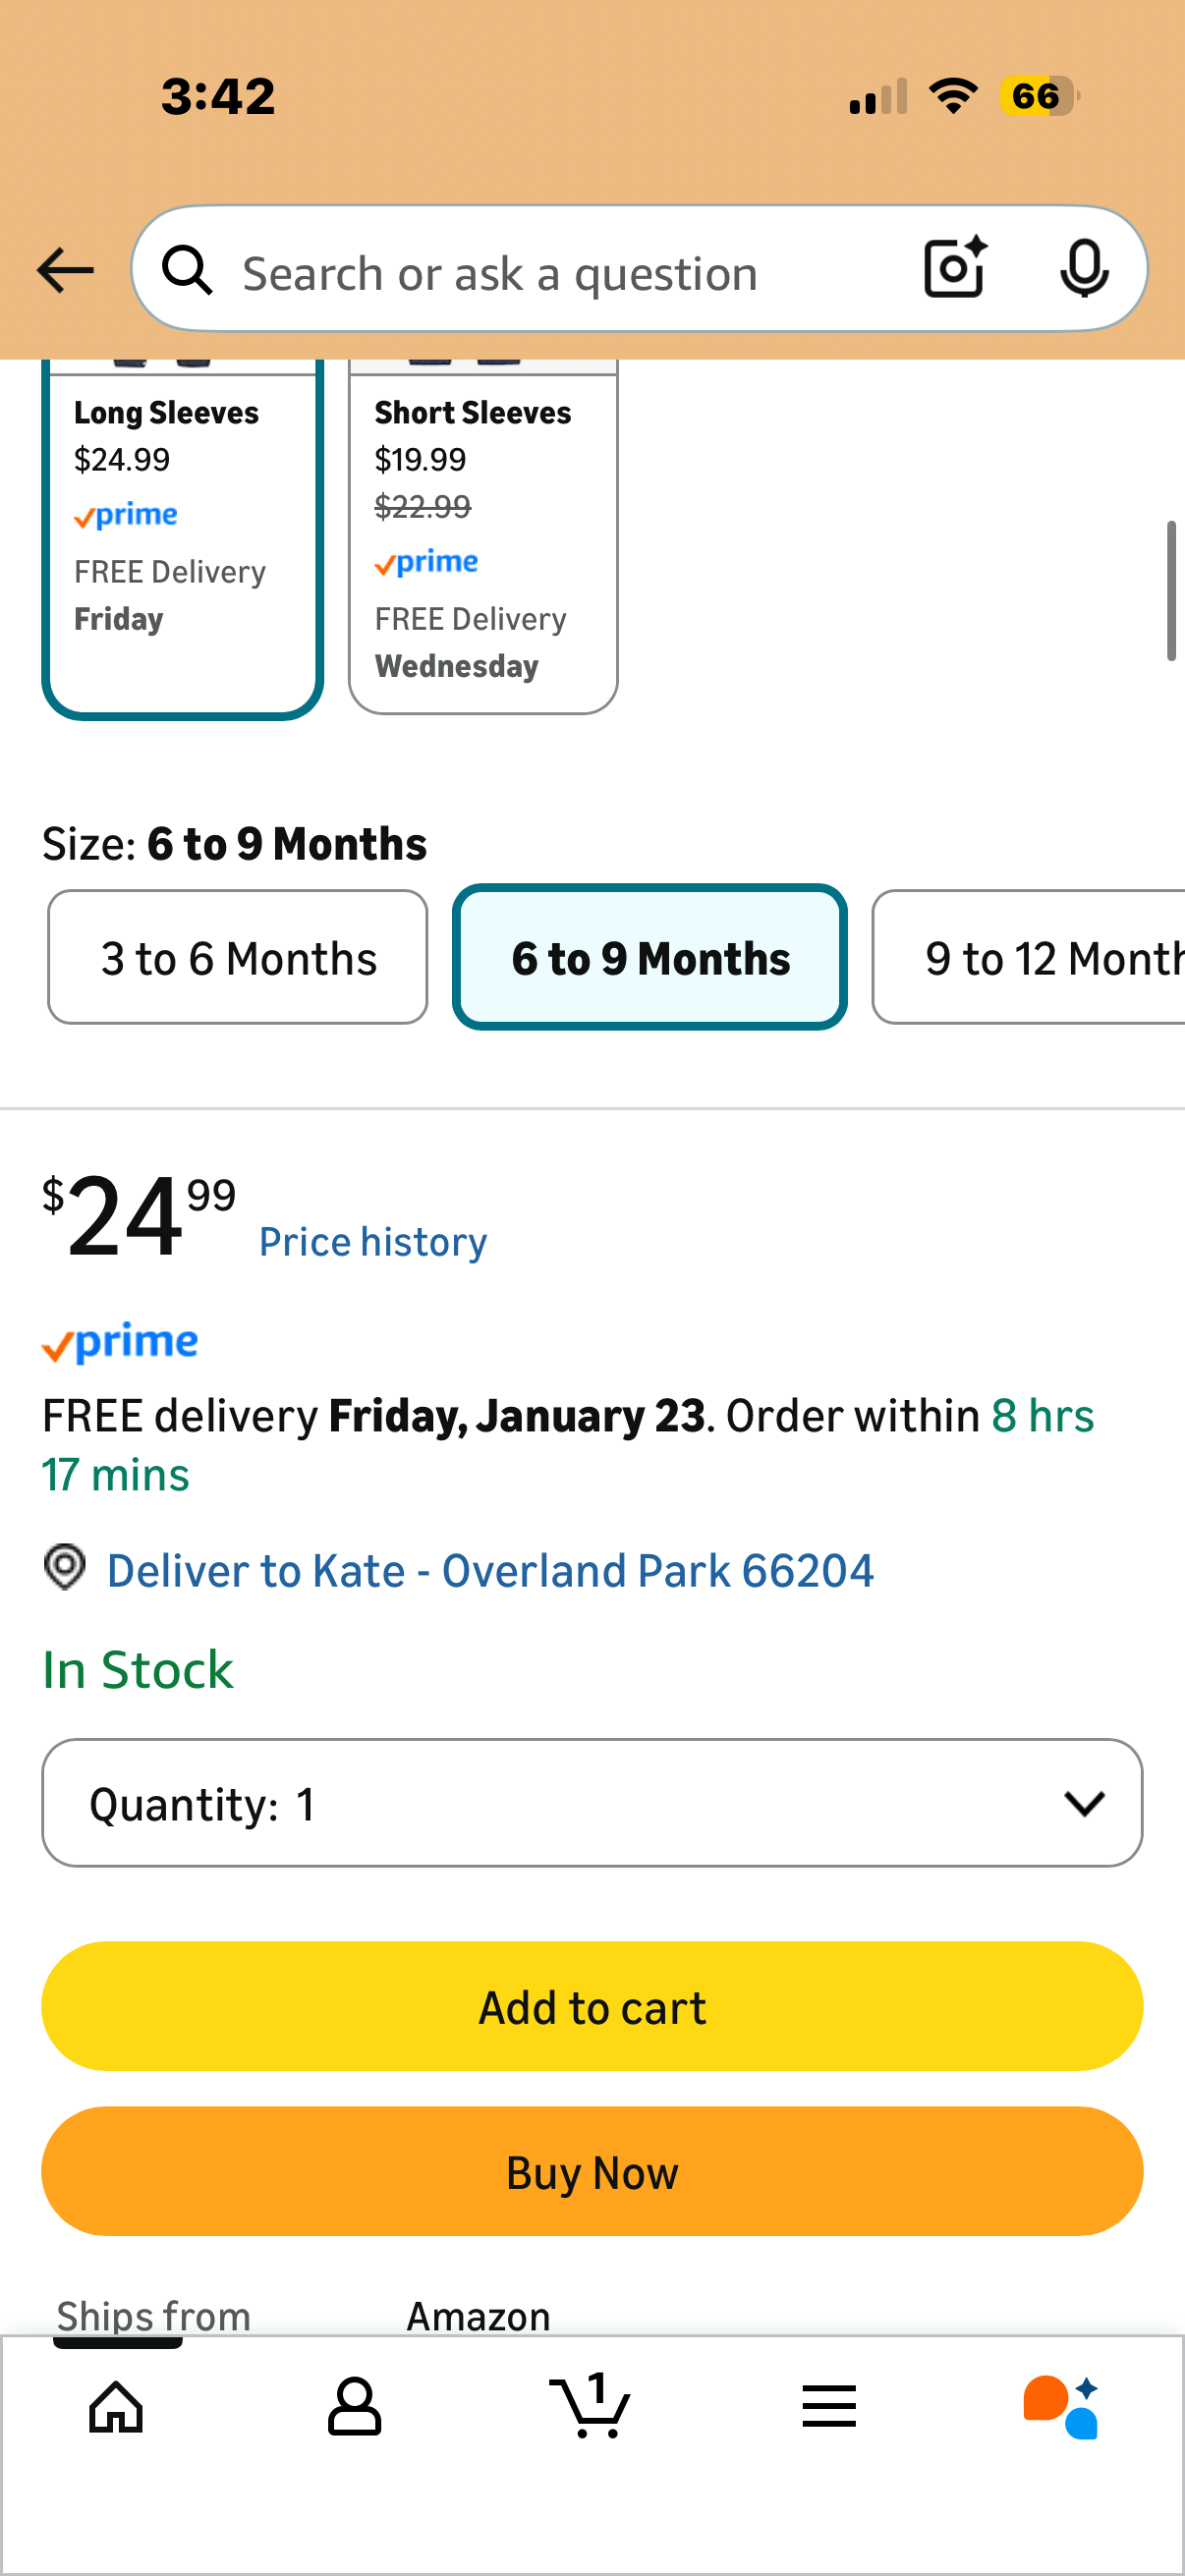Type in the search or ask field
The width and height of the screenshot is (1185, 2576).
[x=560, y=273]
